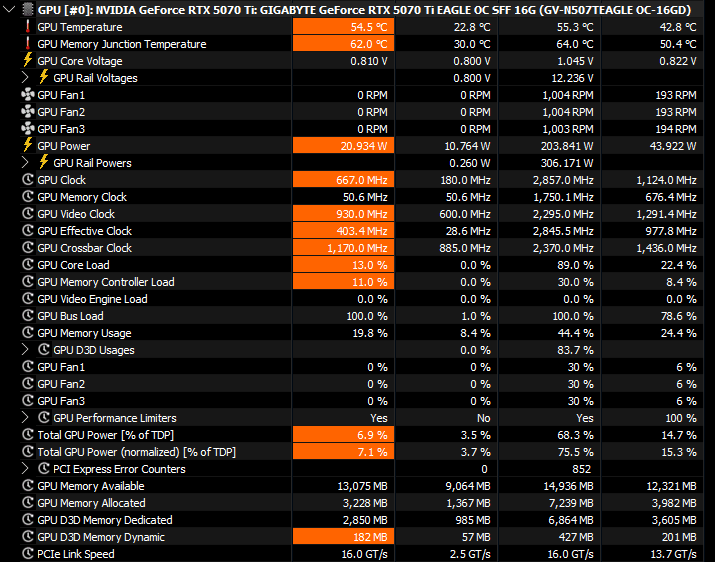The width and height of the screenshot is (715, 562).
Task: Click the icon next to PCIe Link Speed
Action: click(x=27, y=554)
